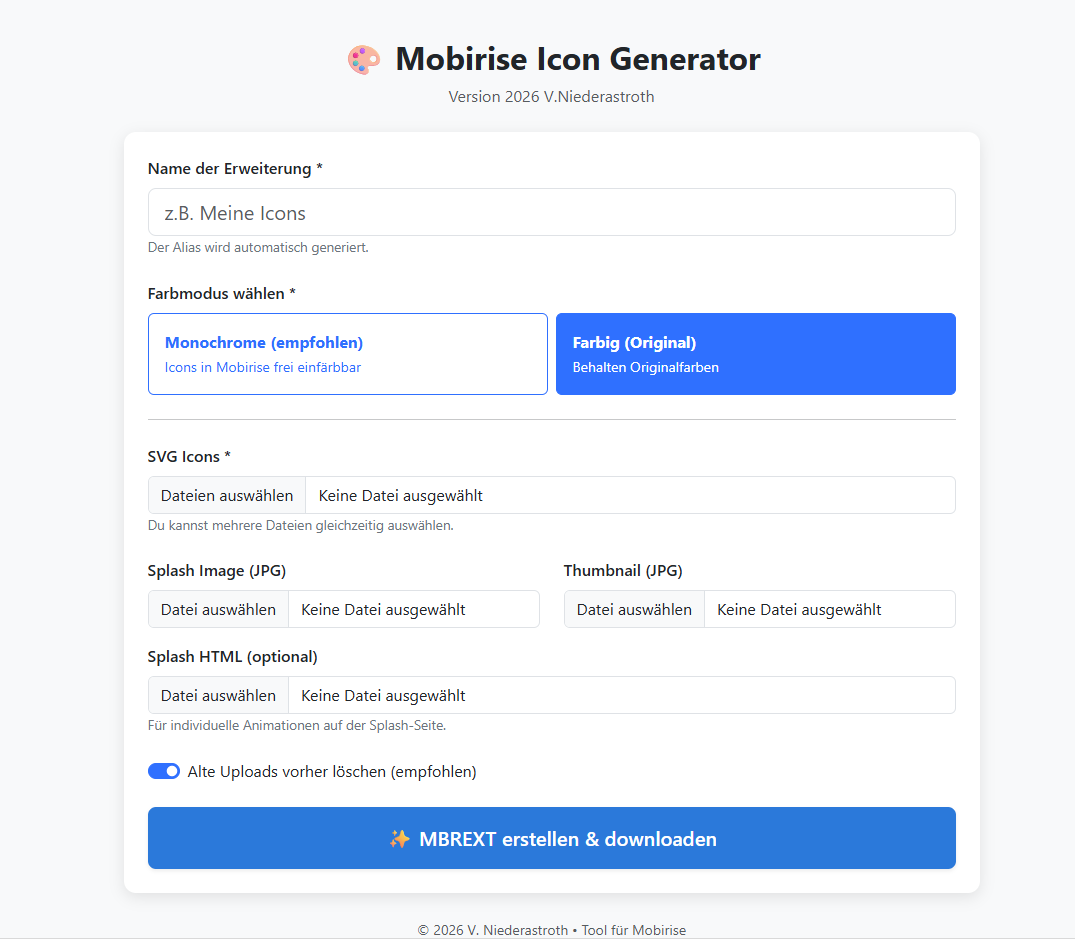Choose the Farbig (Original) color mode
Screen dimensions: 1075x939
755,354
